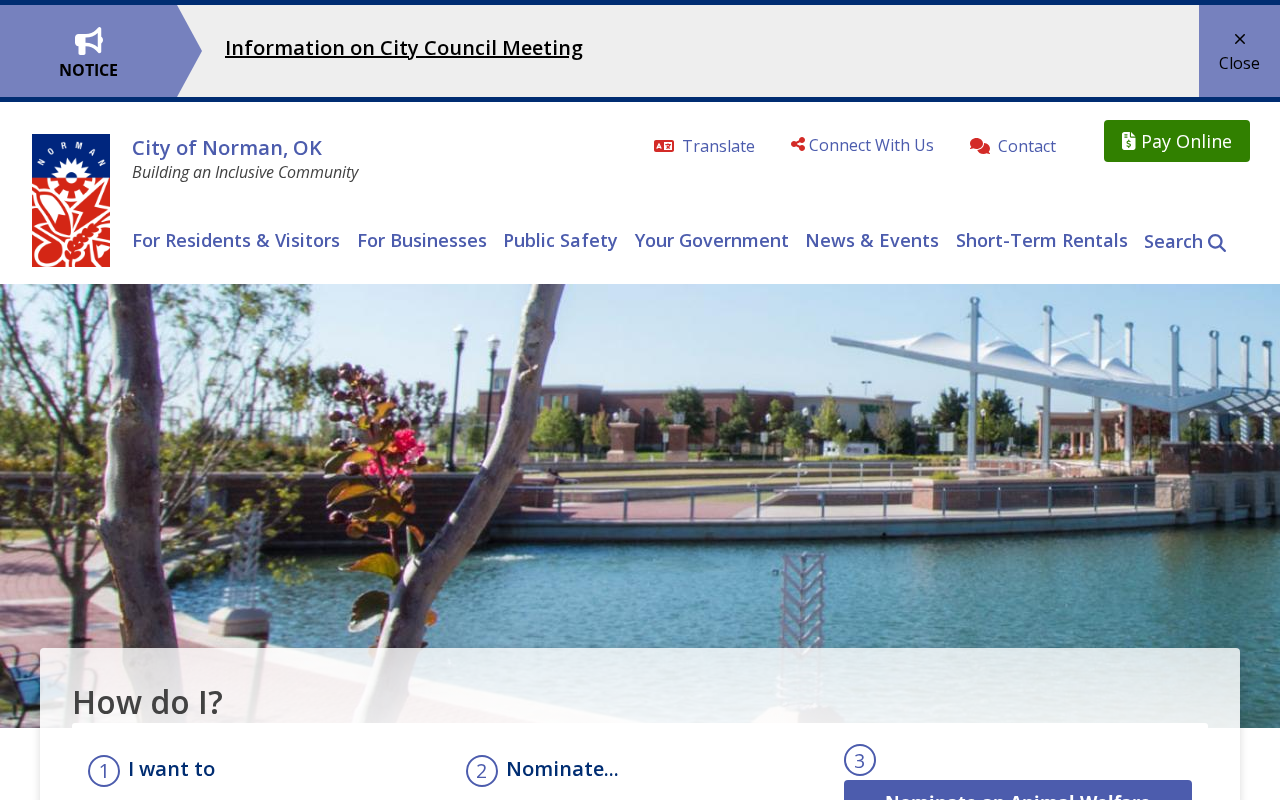Click the green Pay Online button
The width and height of the screenshot is (1280, 800).
[x=1177, y=141]
